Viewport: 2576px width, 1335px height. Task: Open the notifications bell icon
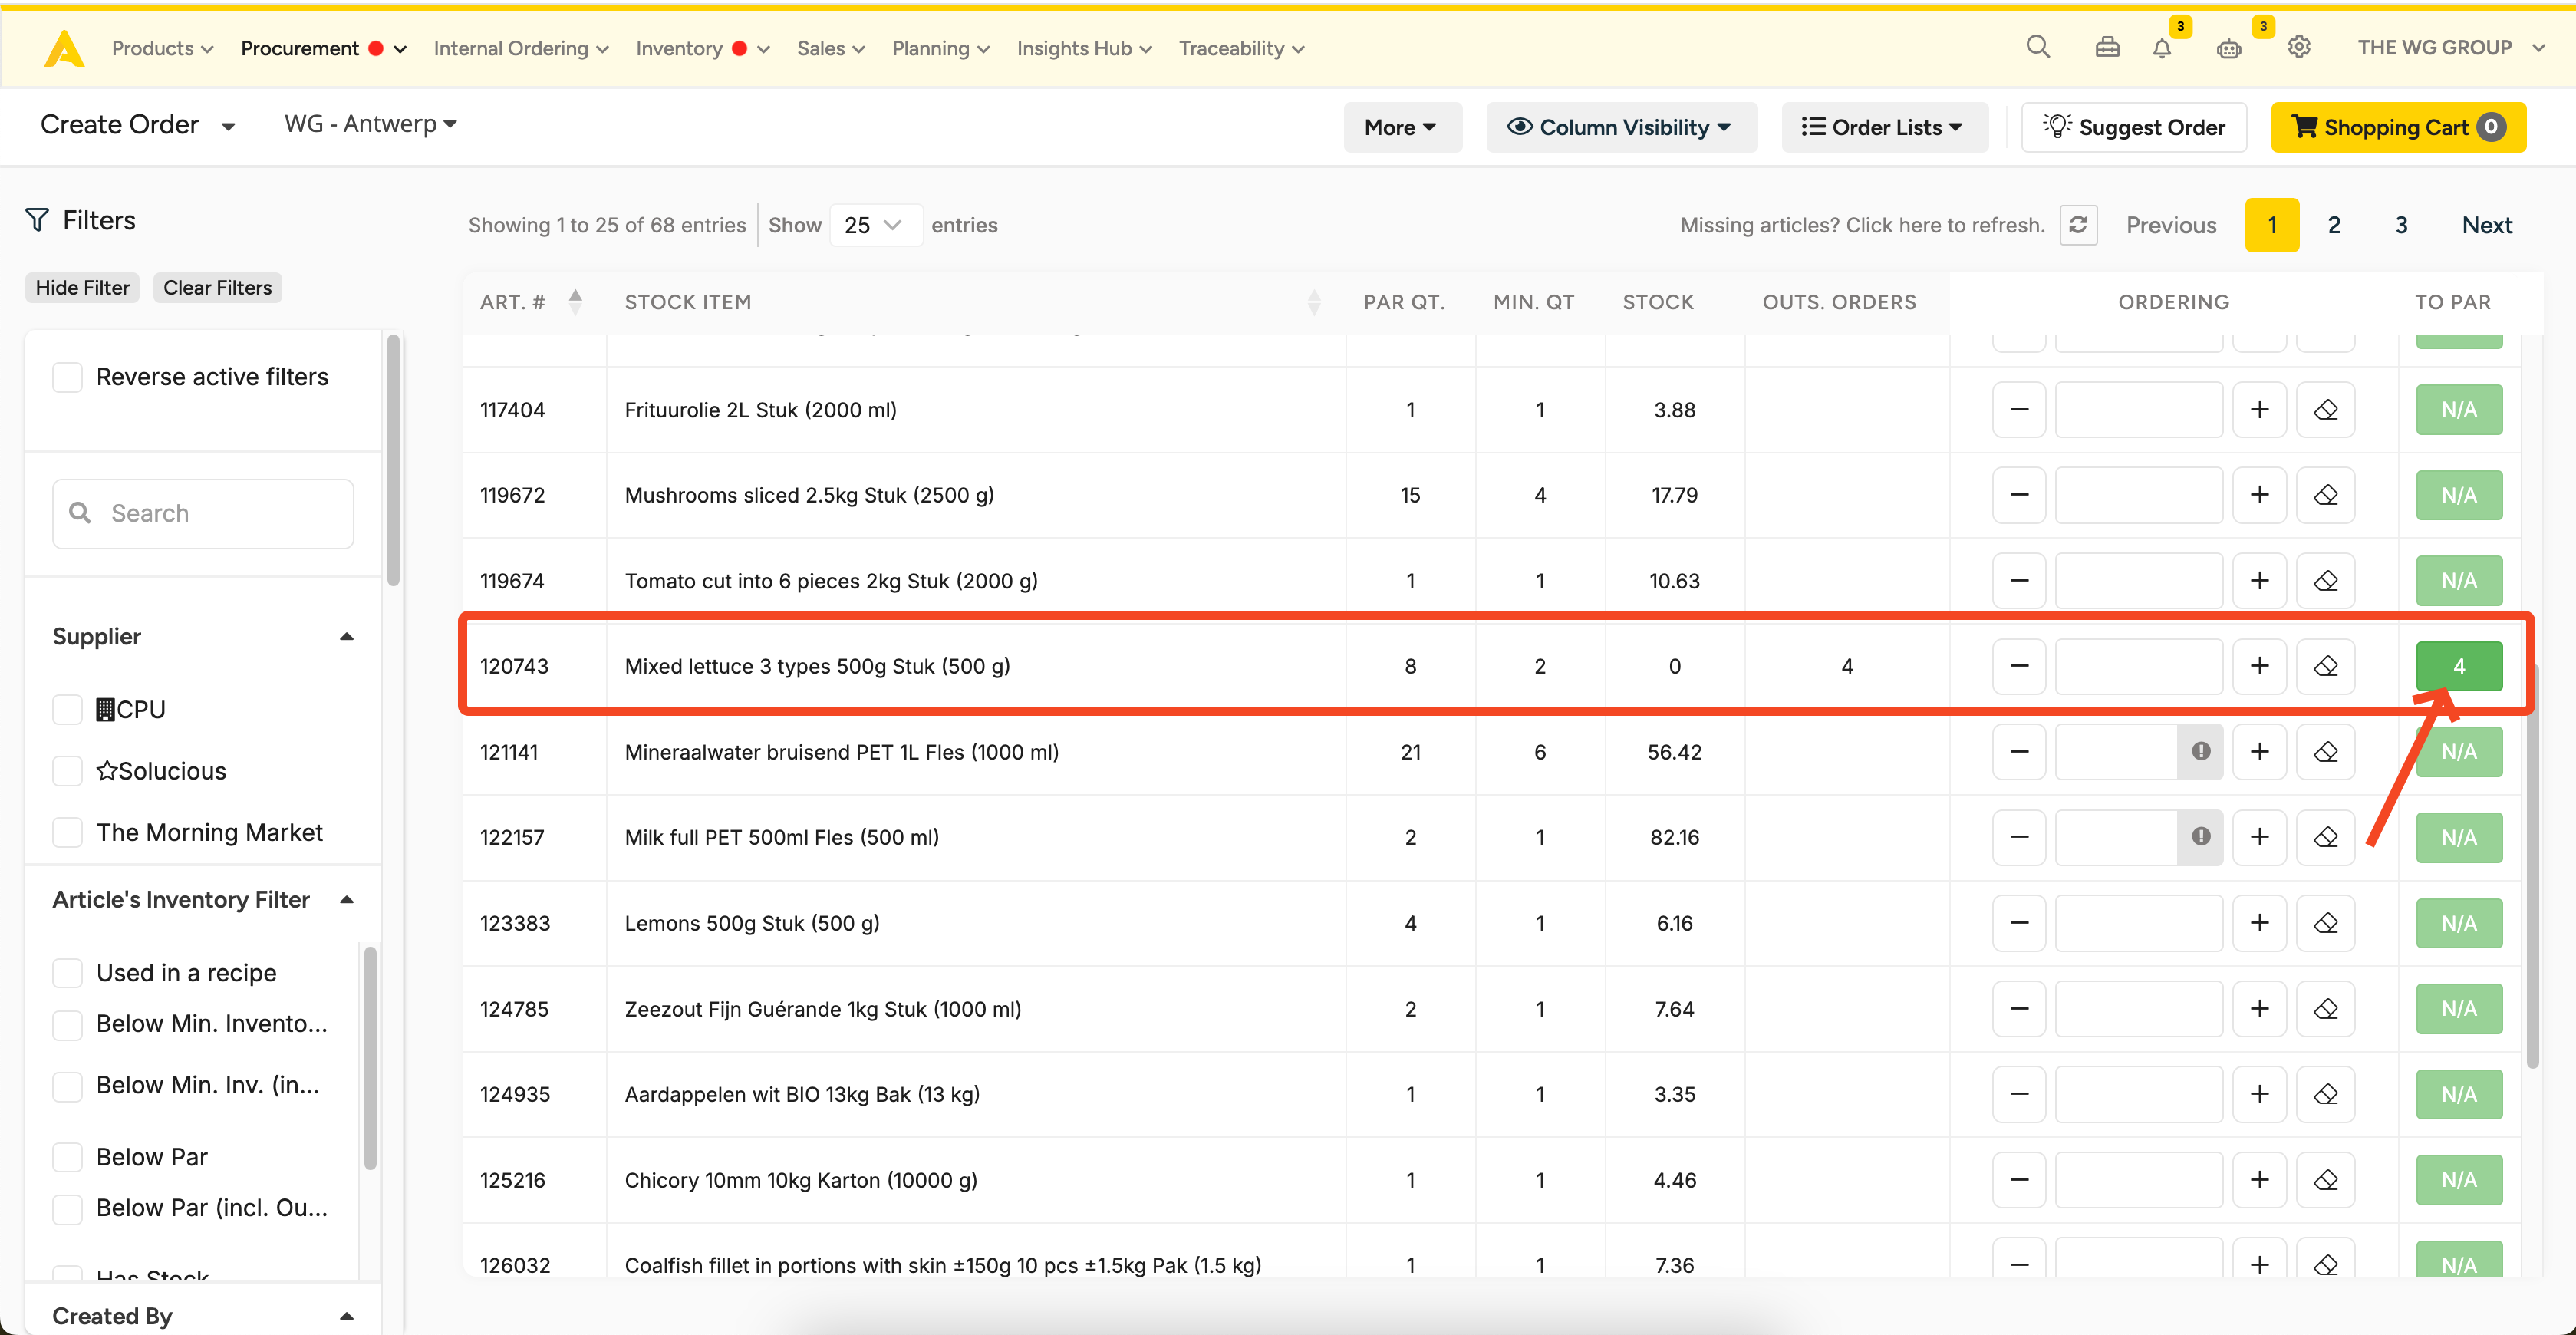2161,48
